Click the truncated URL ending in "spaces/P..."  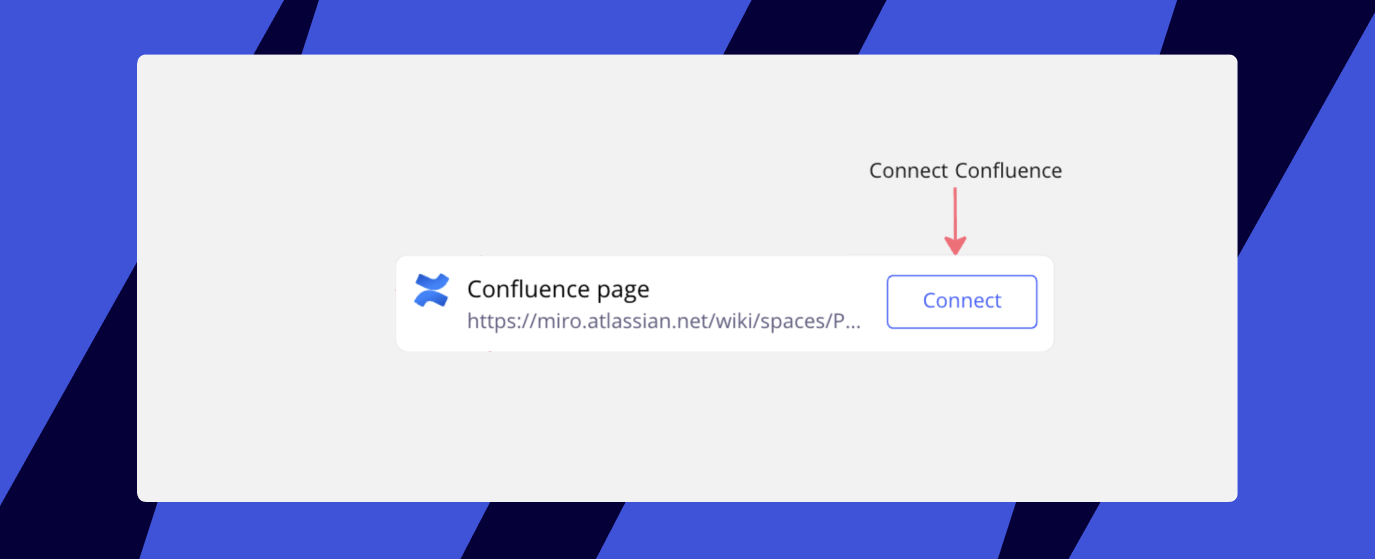tap(664, 322)
